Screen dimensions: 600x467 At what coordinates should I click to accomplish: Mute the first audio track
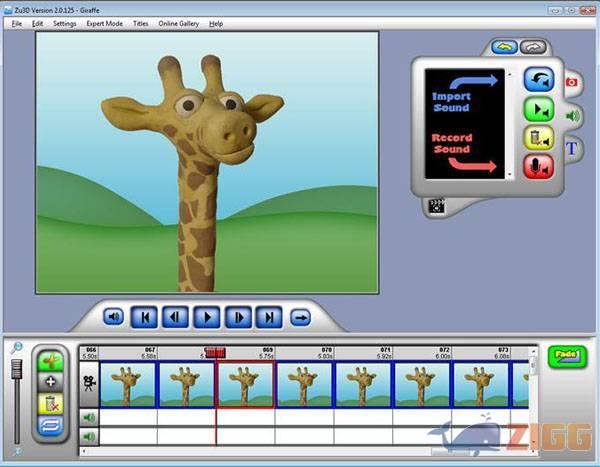point(90,417)
